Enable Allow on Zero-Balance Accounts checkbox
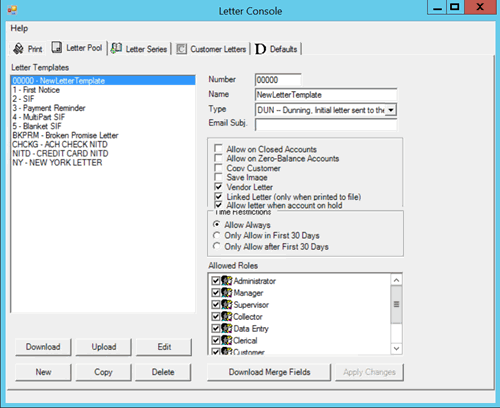The width and height of the screenshot is (500, 408). coord(218,158)
